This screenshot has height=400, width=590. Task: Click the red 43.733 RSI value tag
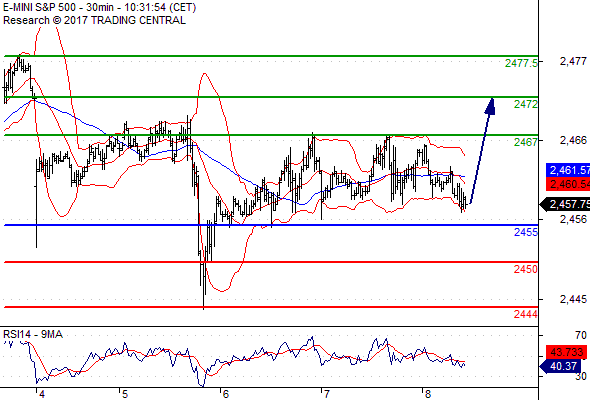click(566, 352)
